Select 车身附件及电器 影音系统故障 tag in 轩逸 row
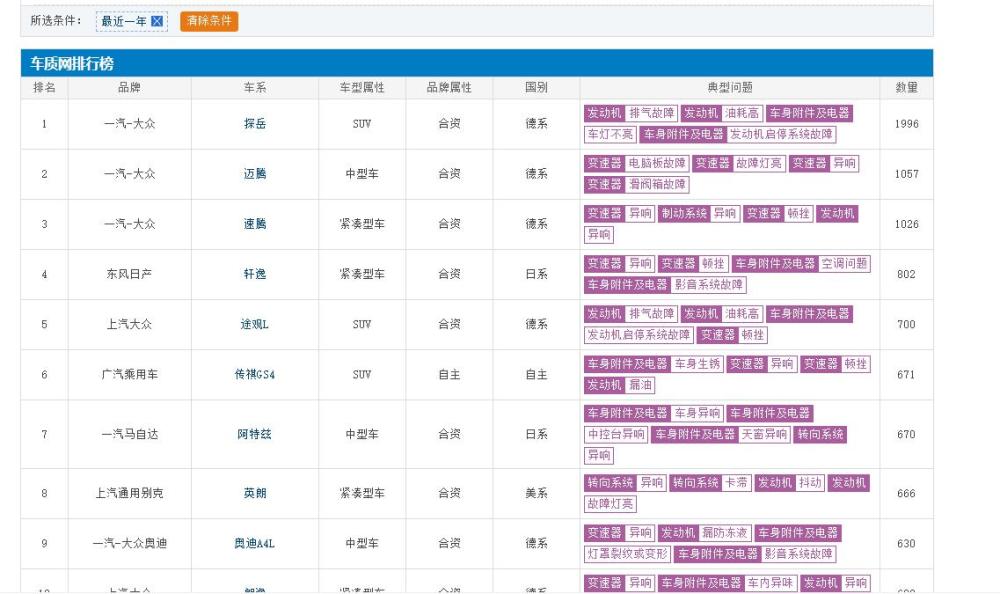Viewport: 1000px width, 594px height. (665, 285)
